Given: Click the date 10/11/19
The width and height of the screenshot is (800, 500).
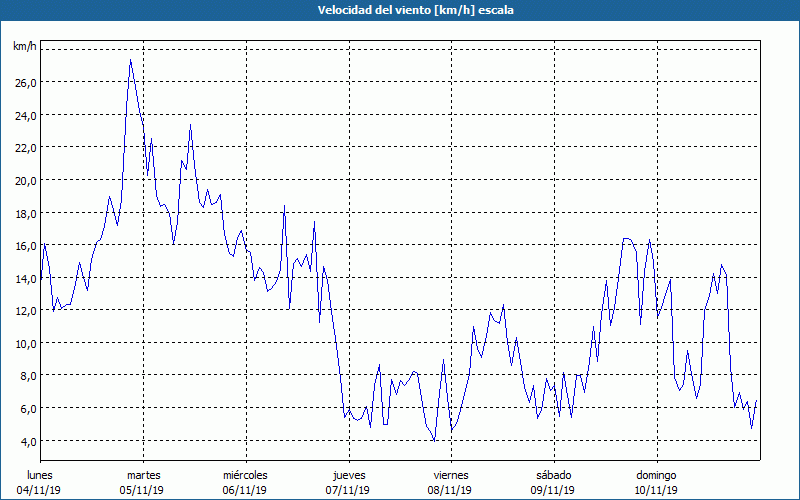Looking at the screenshot, I should click(x=656, y=490).
